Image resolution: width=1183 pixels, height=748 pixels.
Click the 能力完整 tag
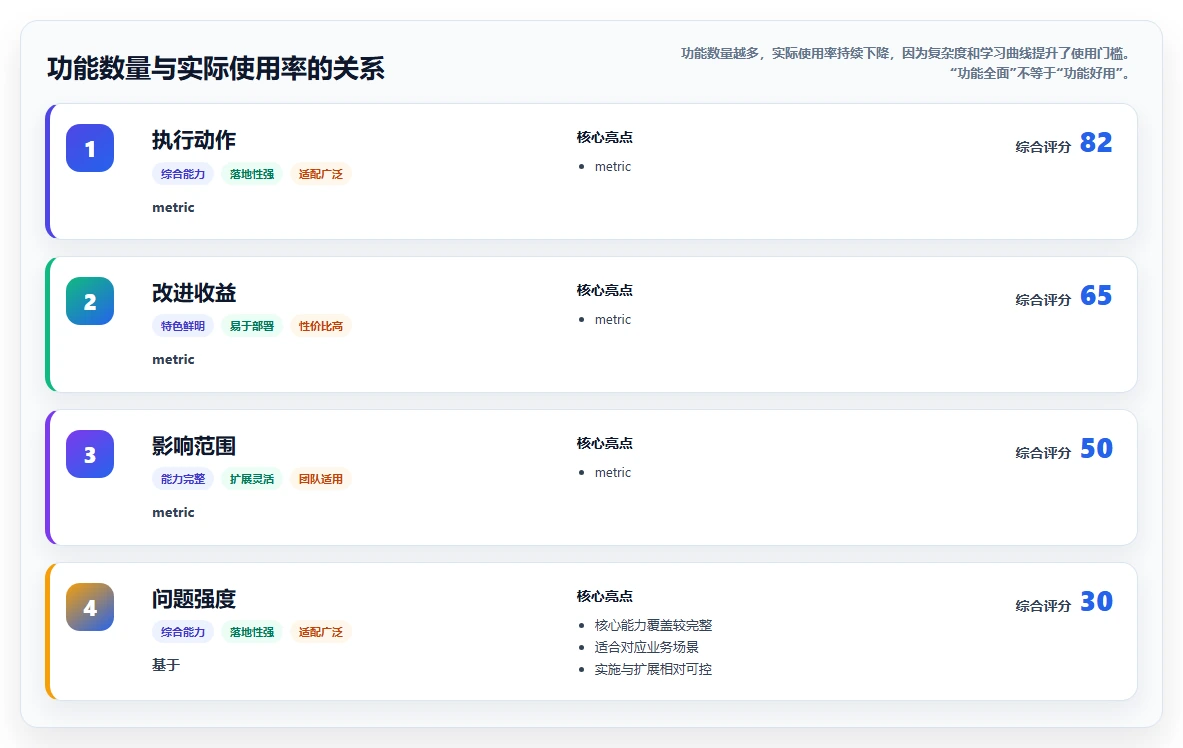pyautogui.click(x=183, y=479)
